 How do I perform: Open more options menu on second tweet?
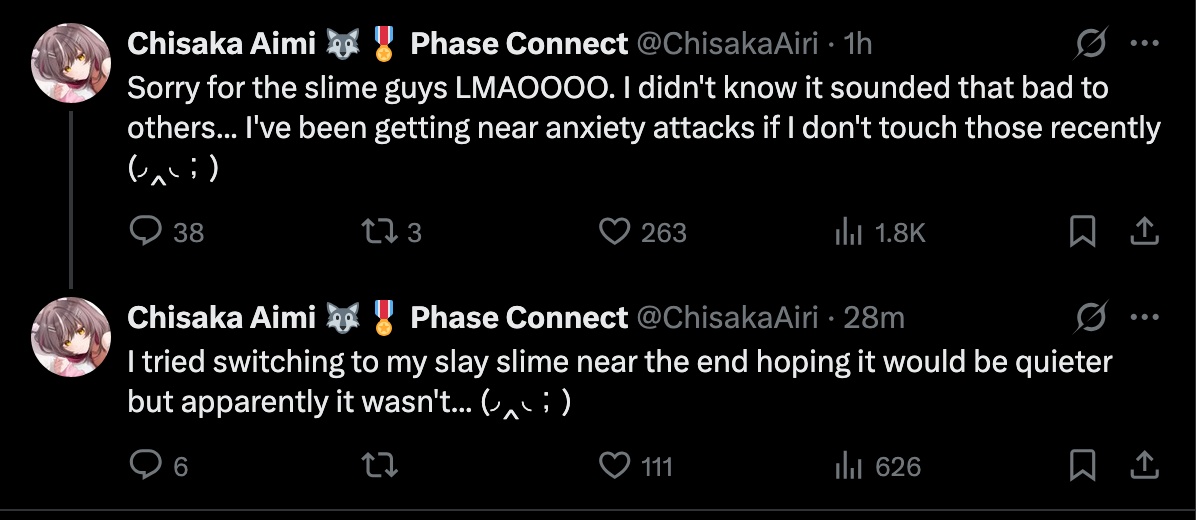tap(1144, 318)
